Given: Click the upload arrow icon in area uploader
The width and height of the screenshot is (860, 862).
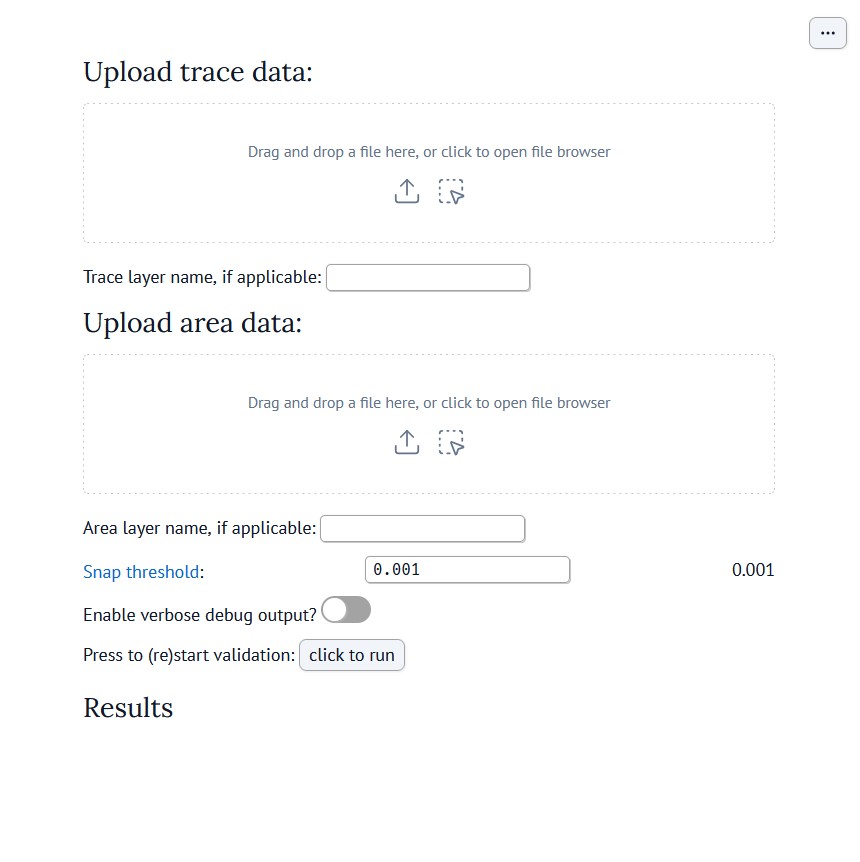Looking at the screenshot, I should 406,442.
